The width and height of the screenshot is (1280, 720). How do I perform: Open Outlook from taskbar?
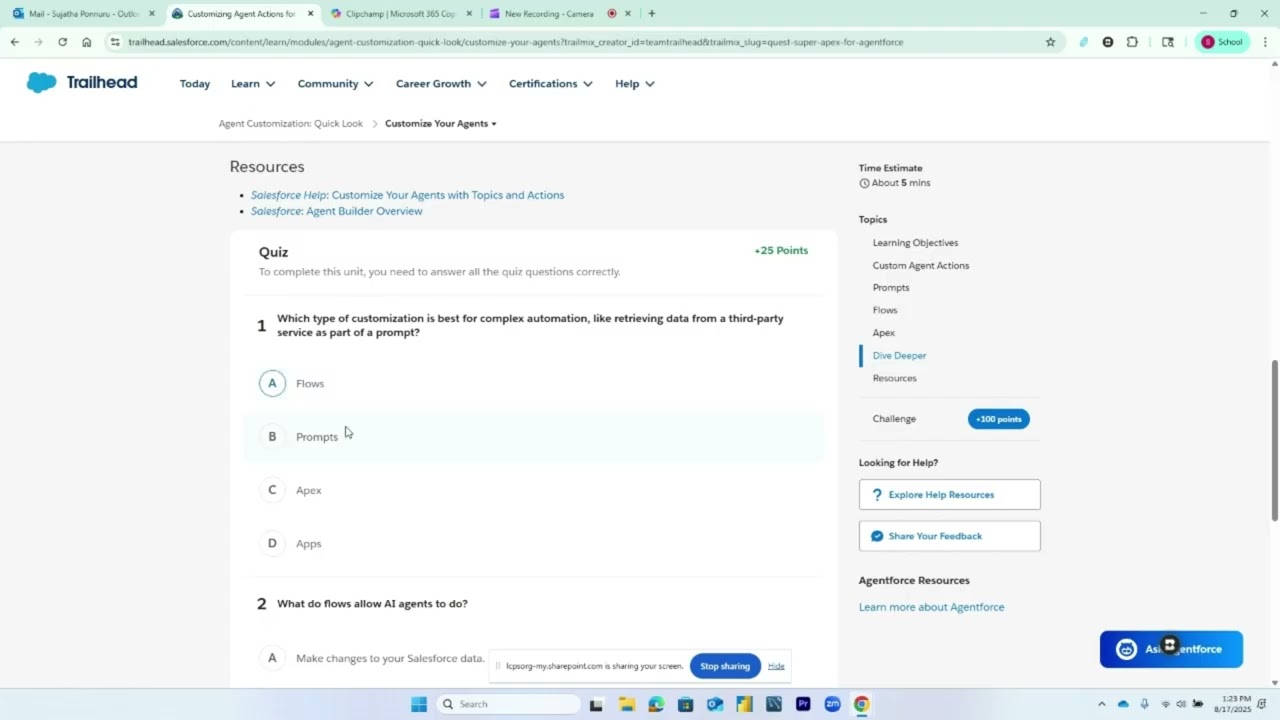tap(714, 704)
